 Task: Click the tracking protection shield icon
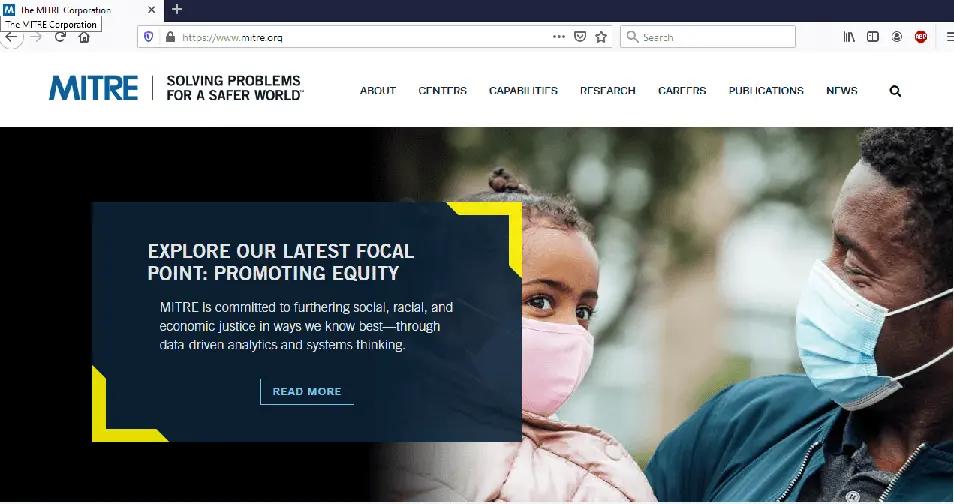[x=148, y=37]
